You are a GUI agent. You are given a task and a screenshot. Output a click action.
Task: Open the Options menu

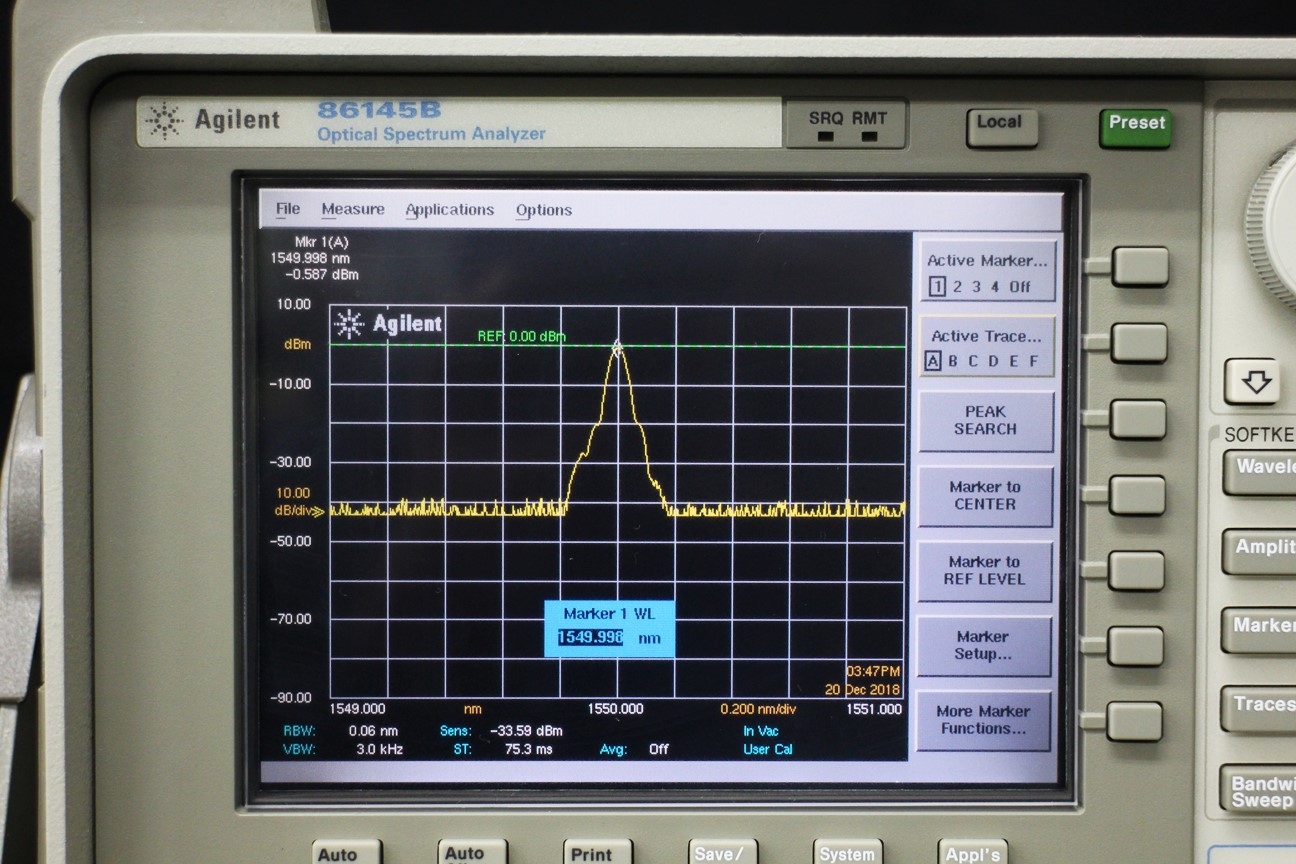544,210
